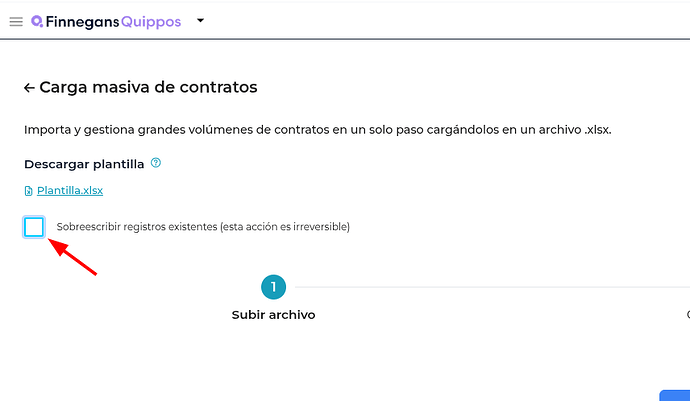
Task: Click the Subir archivo step label
Action: pos(273,315)
